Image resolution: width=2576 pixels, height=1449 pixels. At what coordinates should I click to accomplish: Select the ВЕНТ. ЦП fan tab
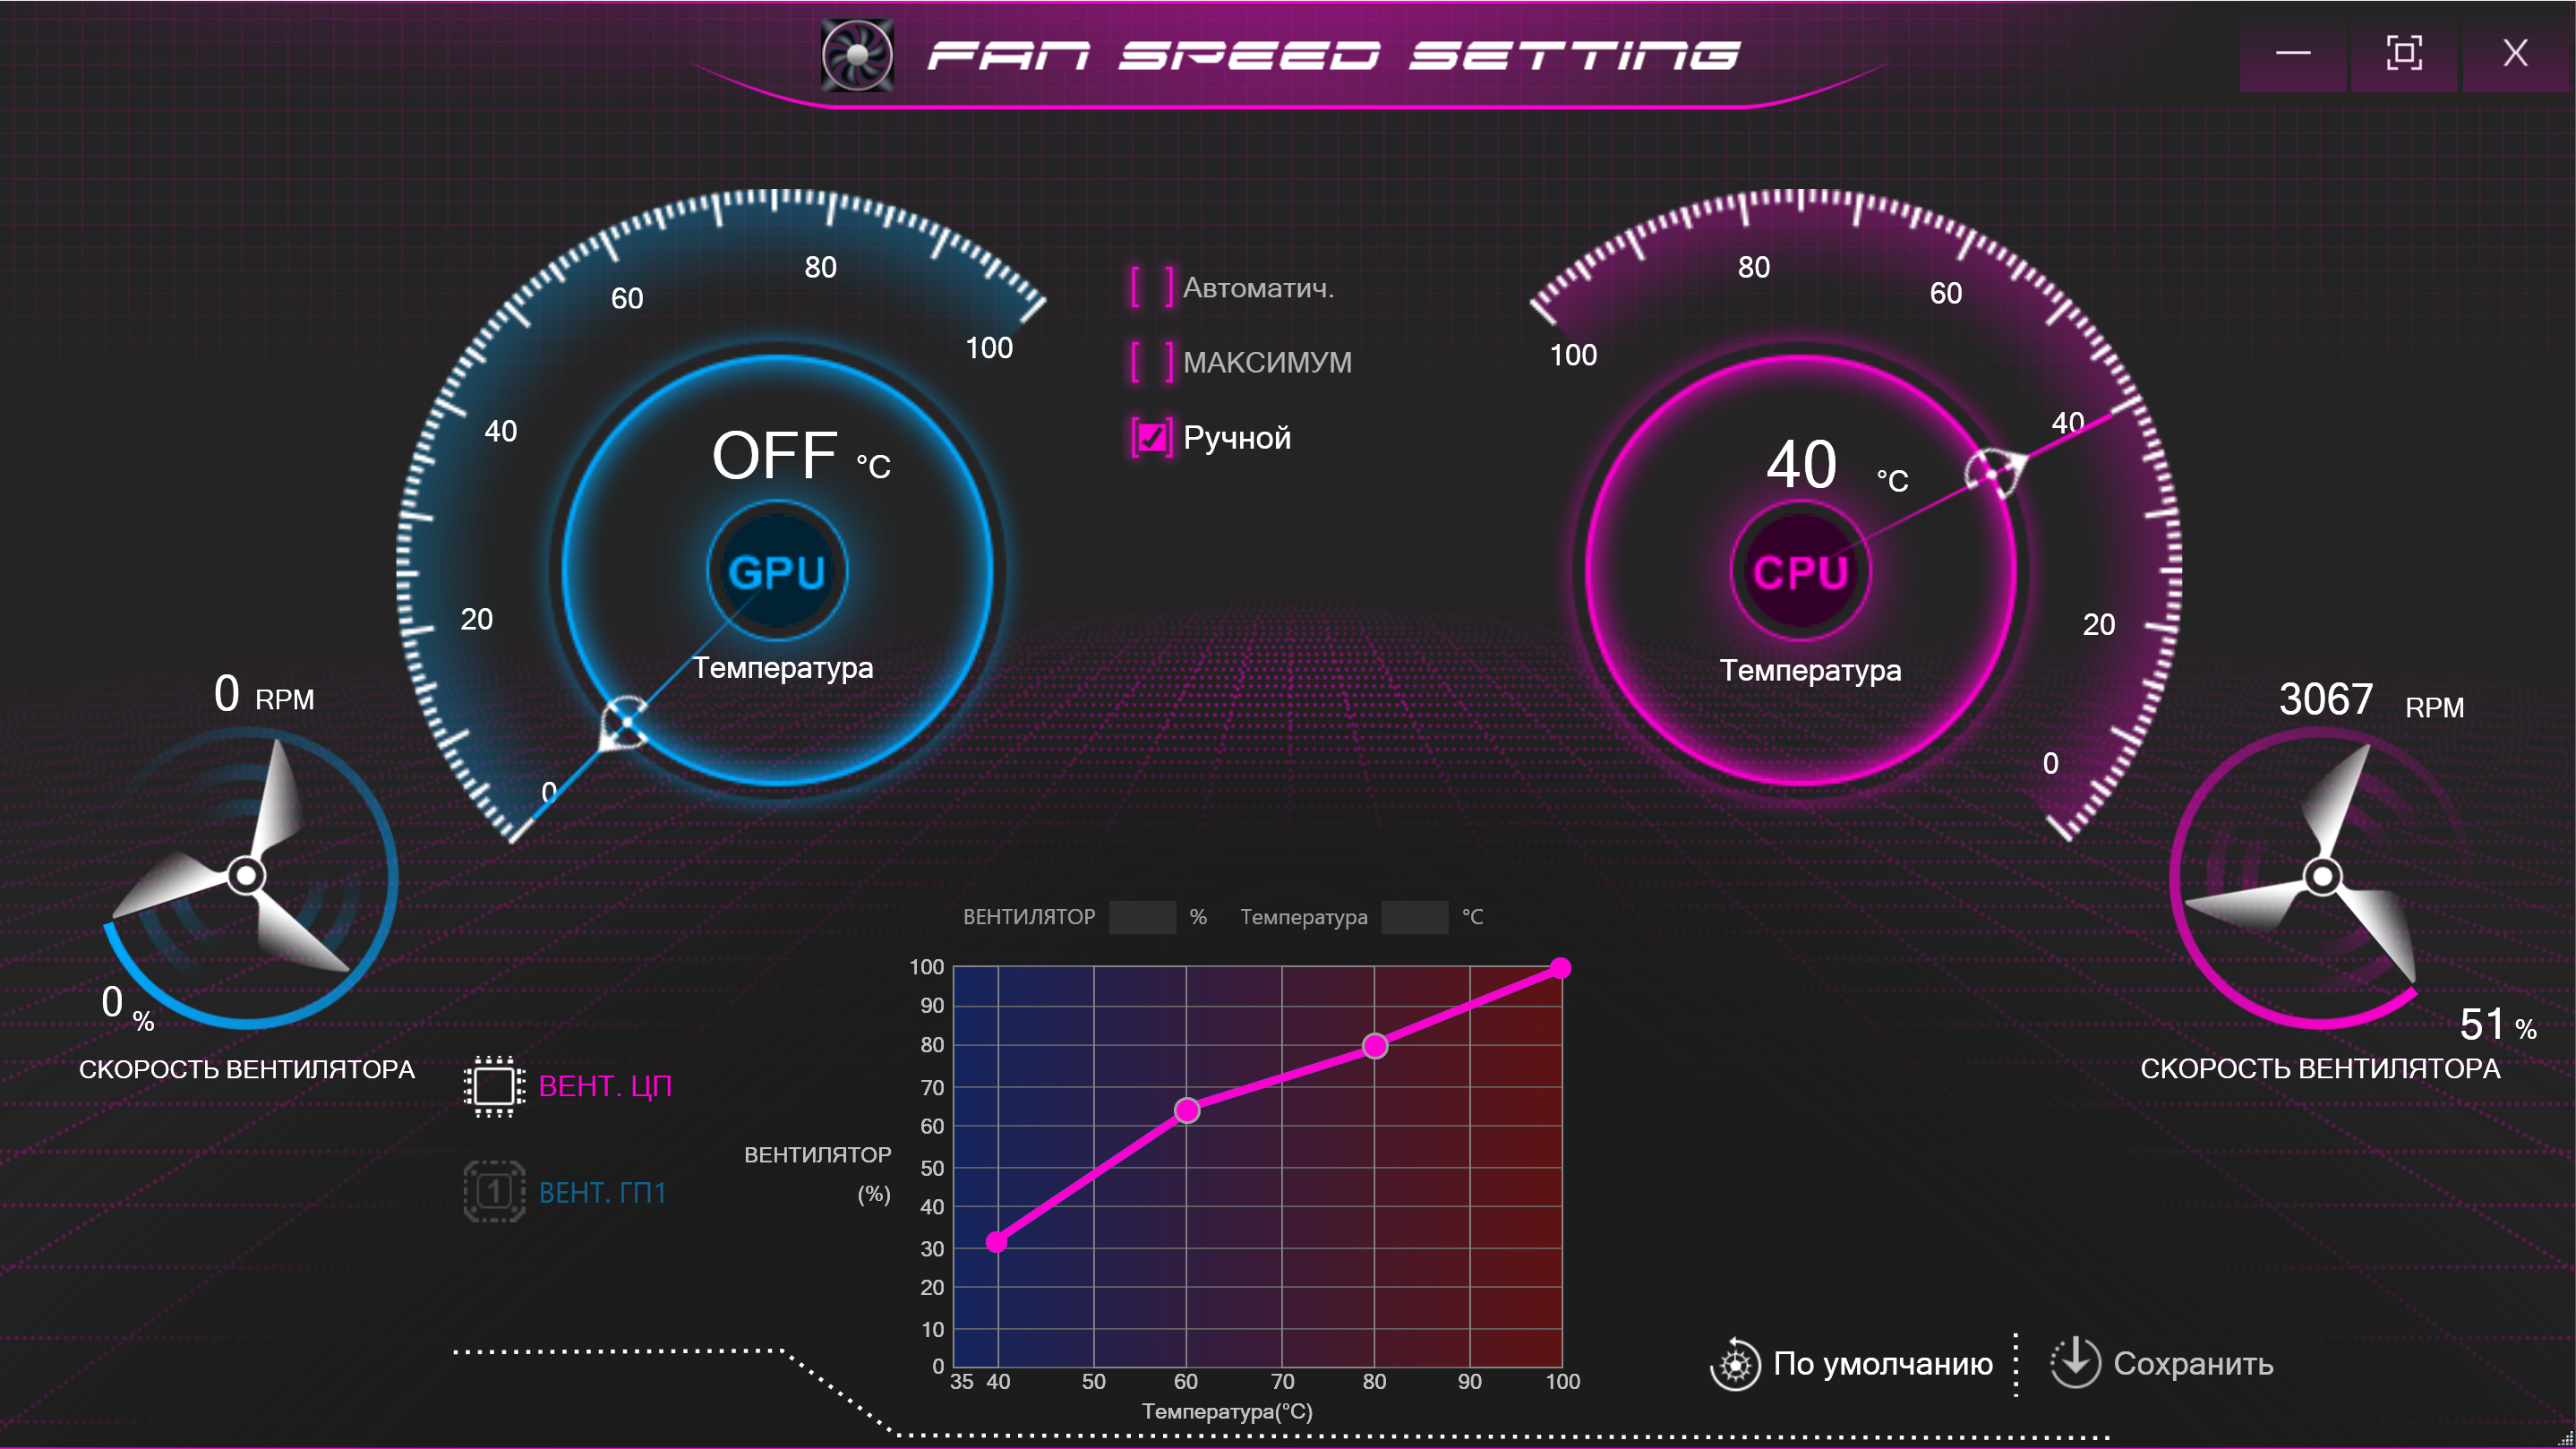tap(605, 1086)
